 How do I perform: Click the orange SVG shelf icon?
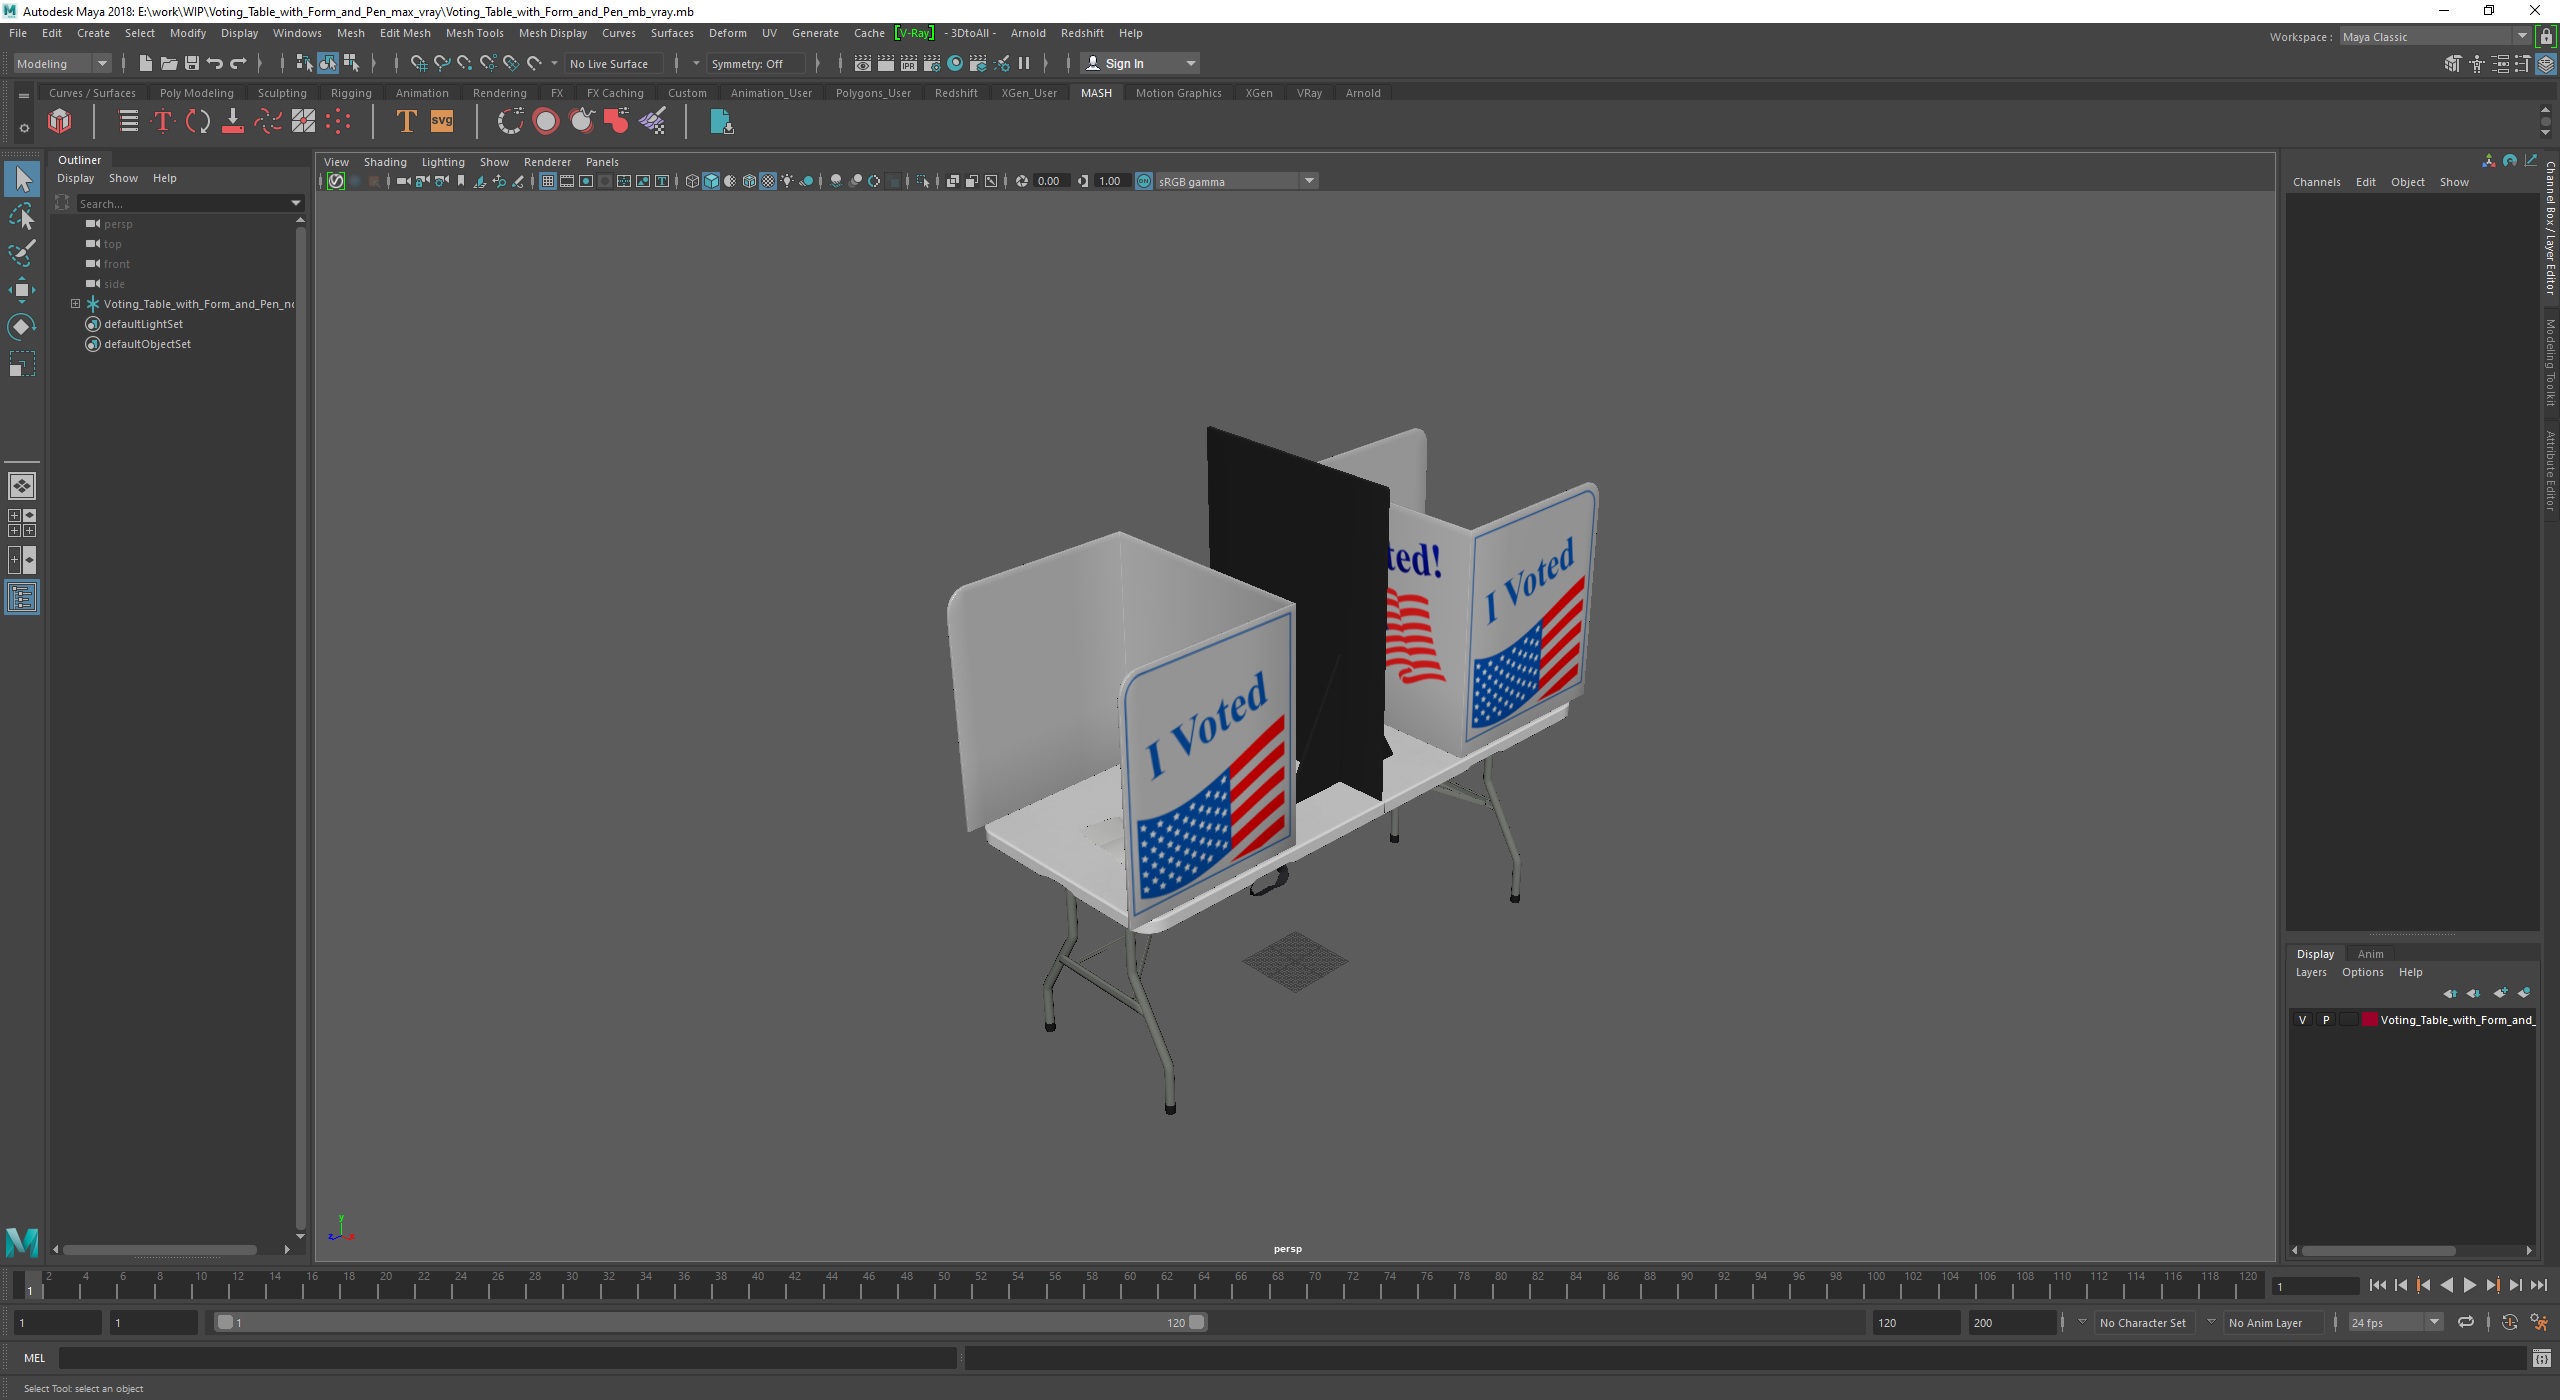[x=441, y=122]
